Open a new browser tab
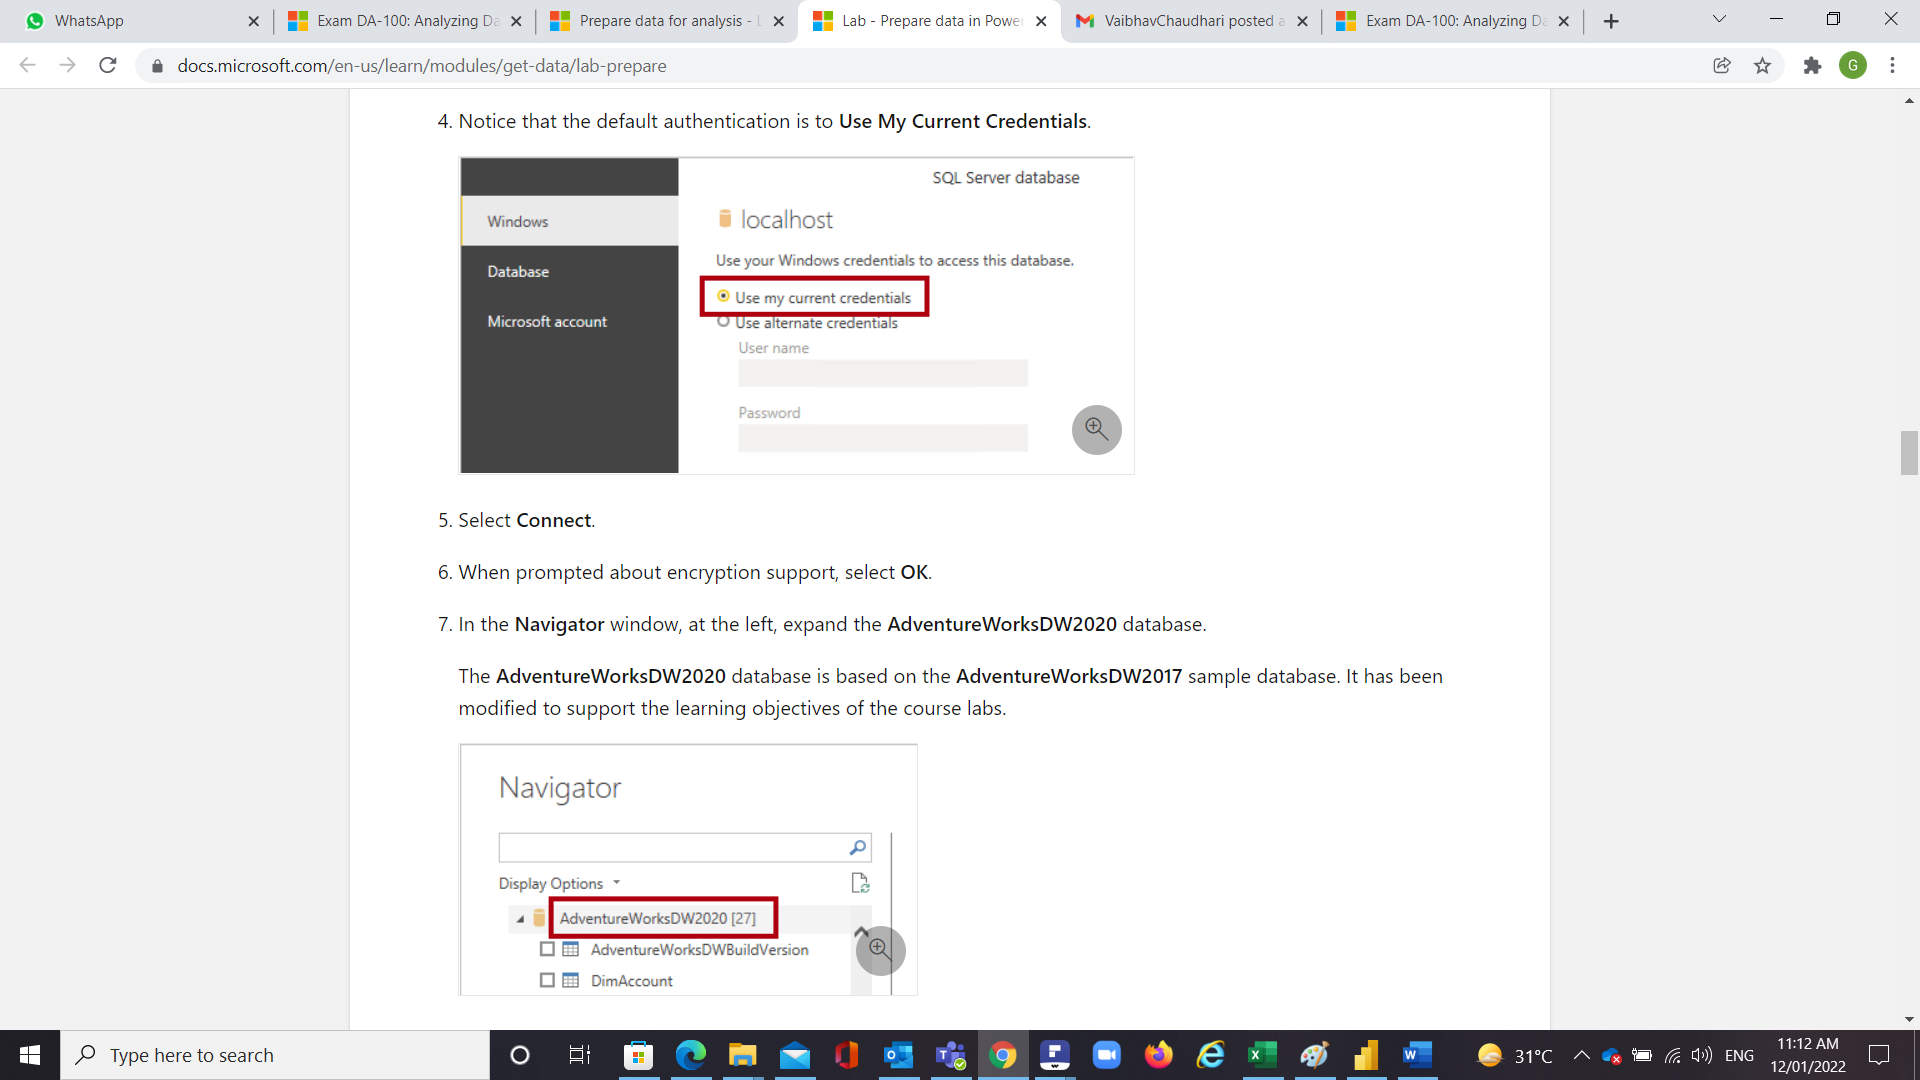 tap(1611, 21)
